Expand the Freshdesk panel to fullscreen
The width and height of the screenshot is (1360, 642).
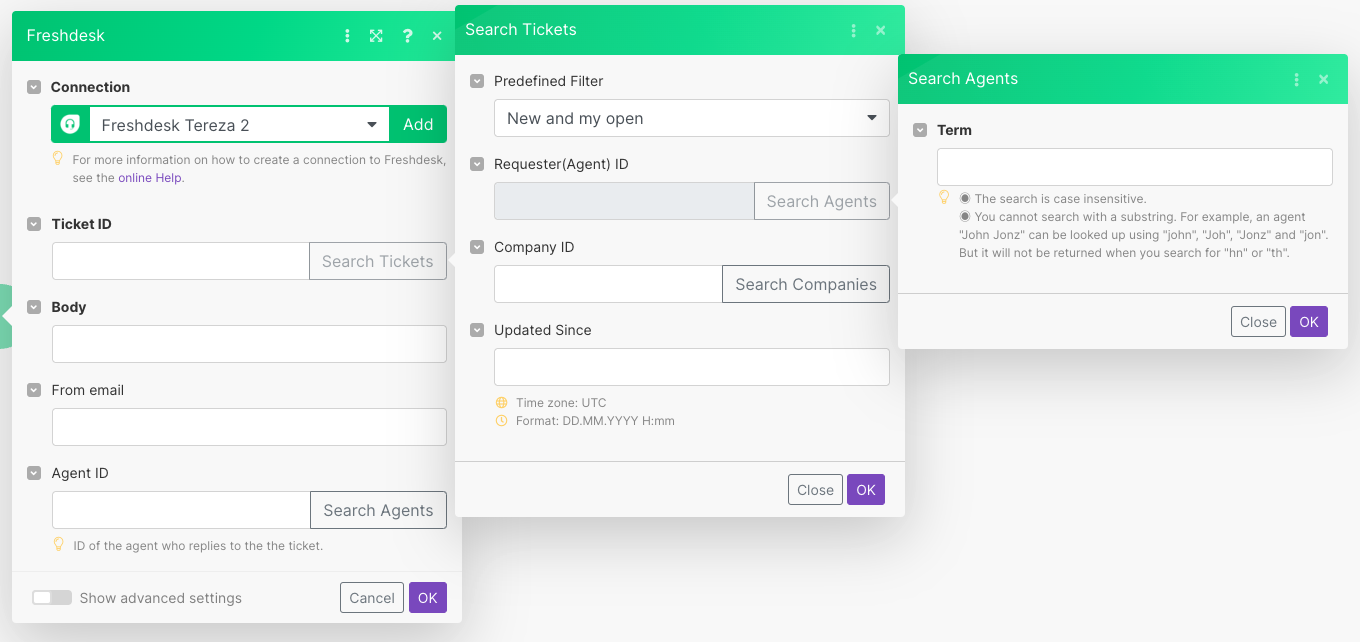(376, 36)
